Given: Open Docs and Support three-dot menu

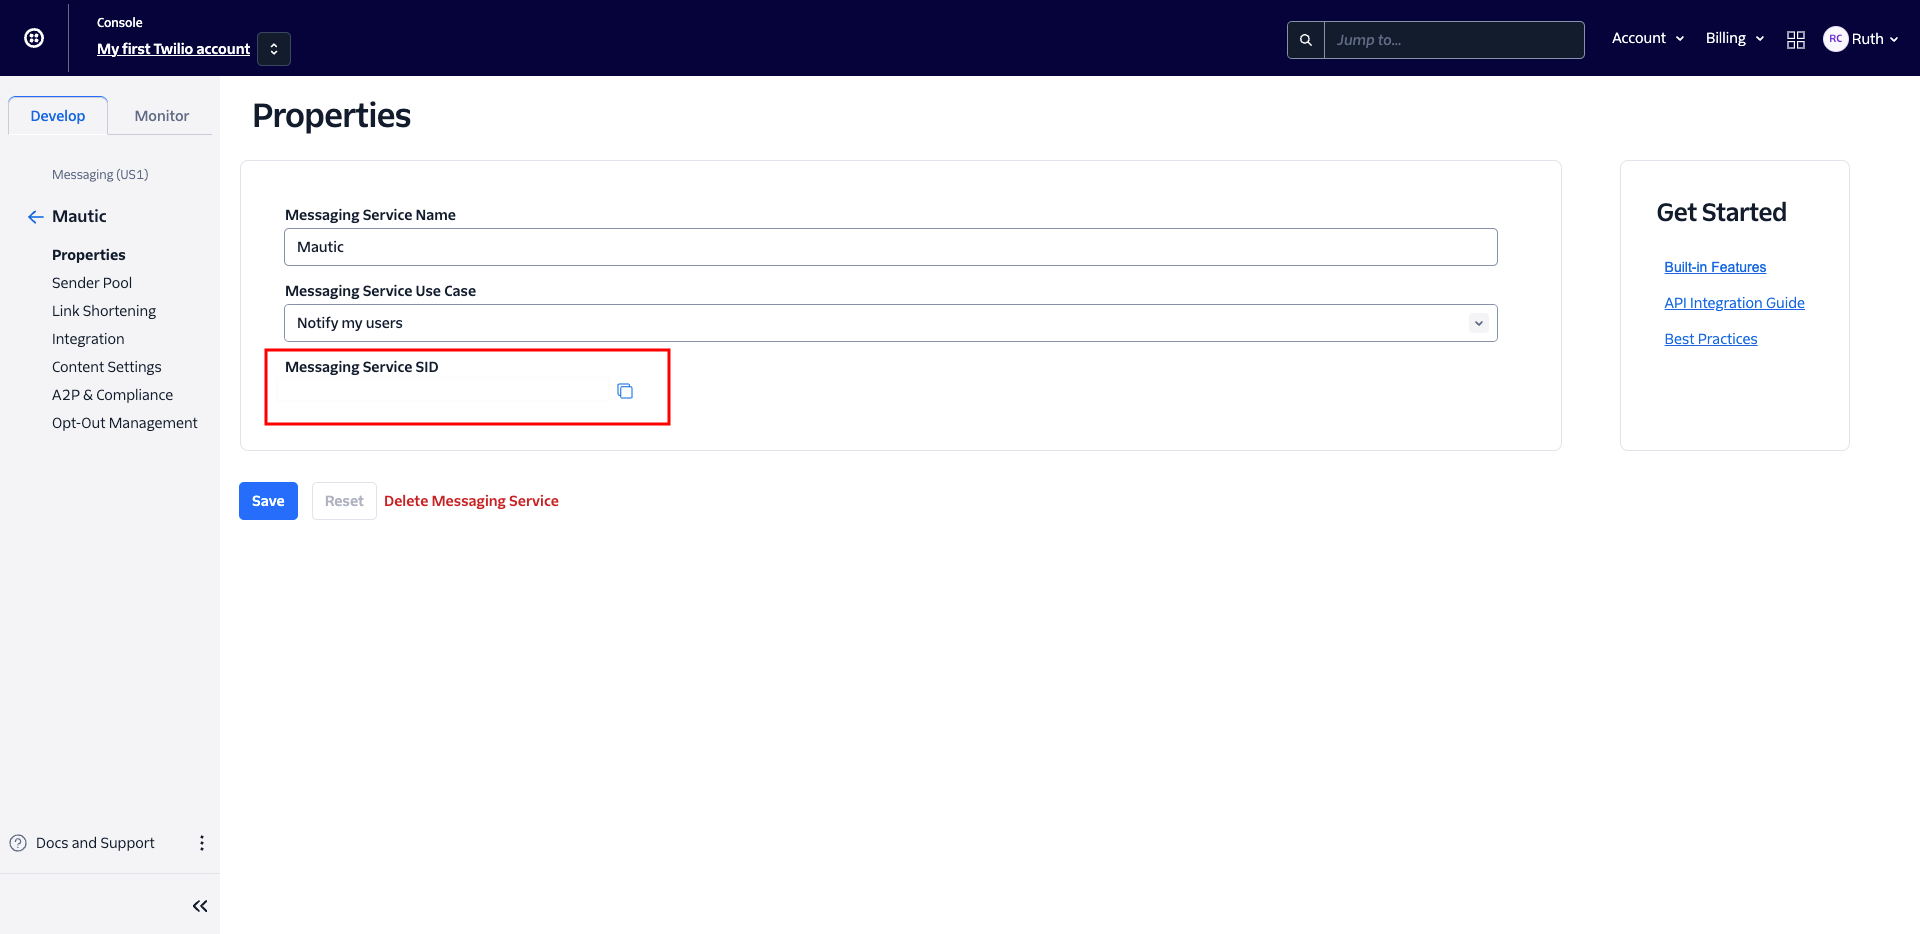Looking at the screenshot, I should [202, 843].
